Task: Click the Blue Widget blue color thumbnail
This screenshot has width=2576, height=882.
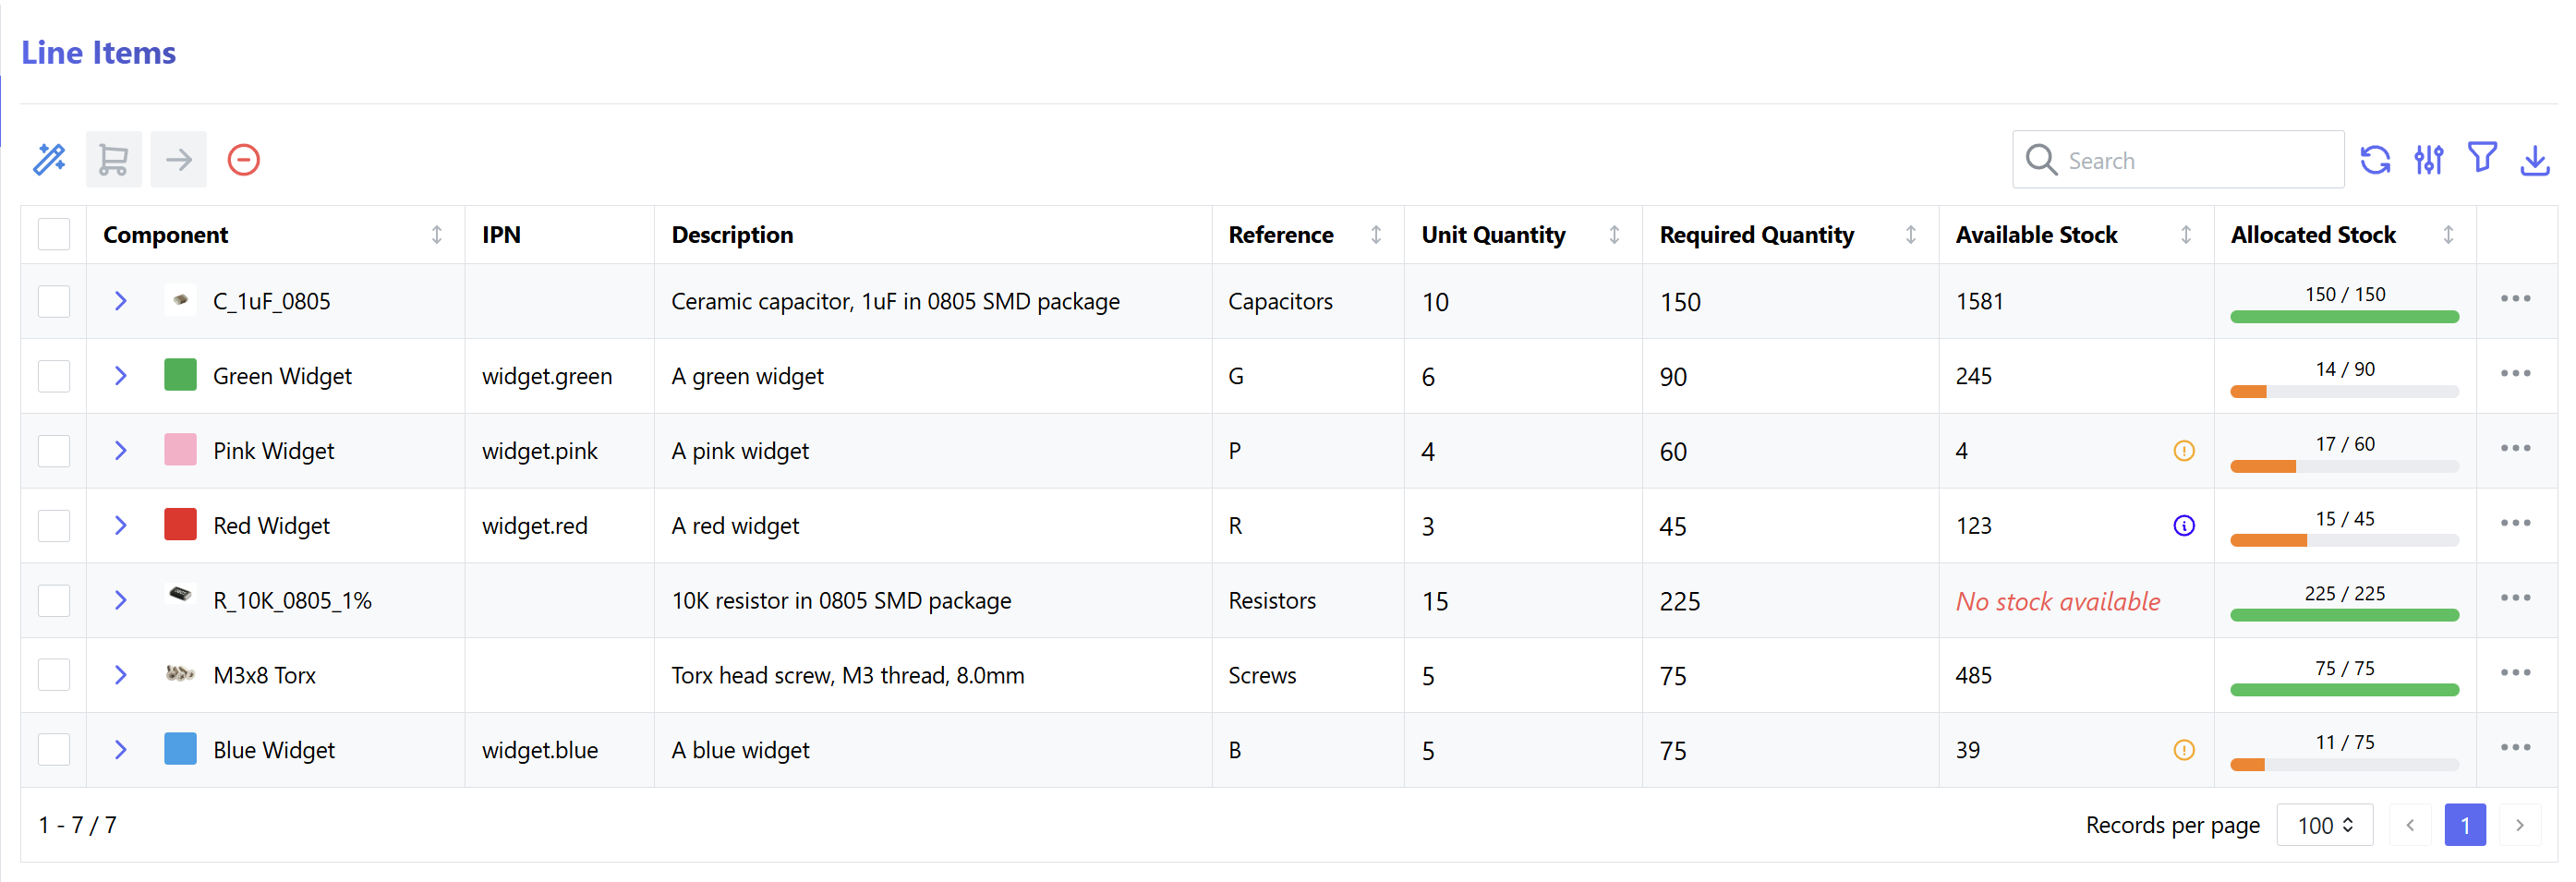Action: [x=180, y=749]
